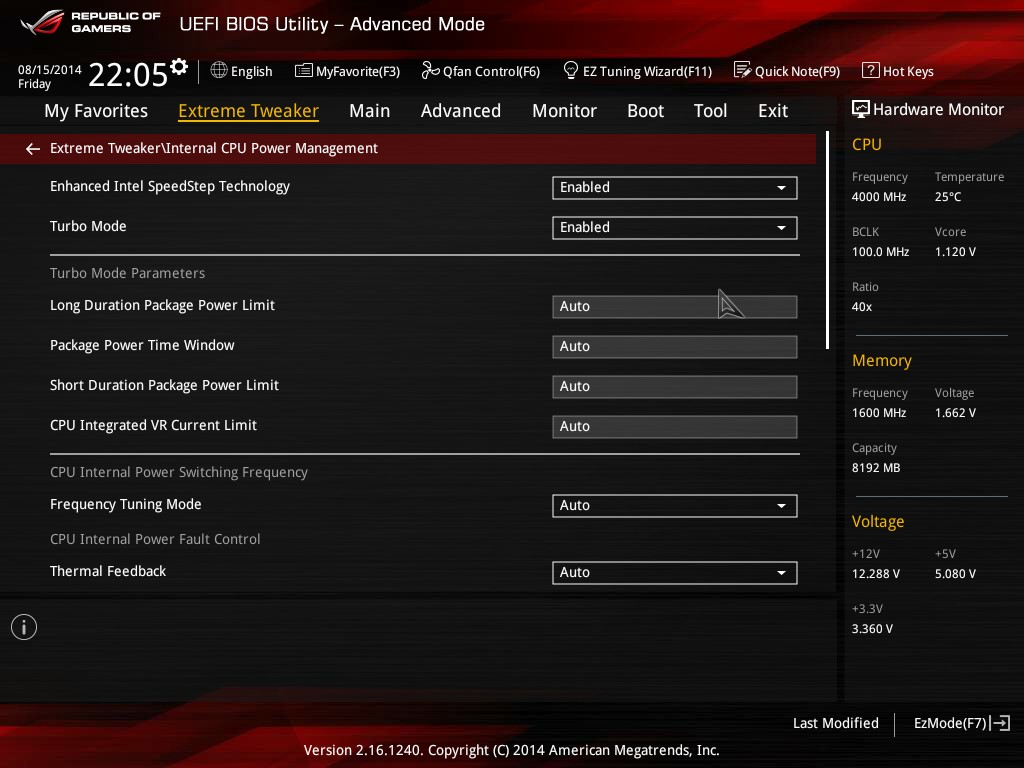Switch to EzMode(F7)
1024x768 pixels.
(961, 723)
